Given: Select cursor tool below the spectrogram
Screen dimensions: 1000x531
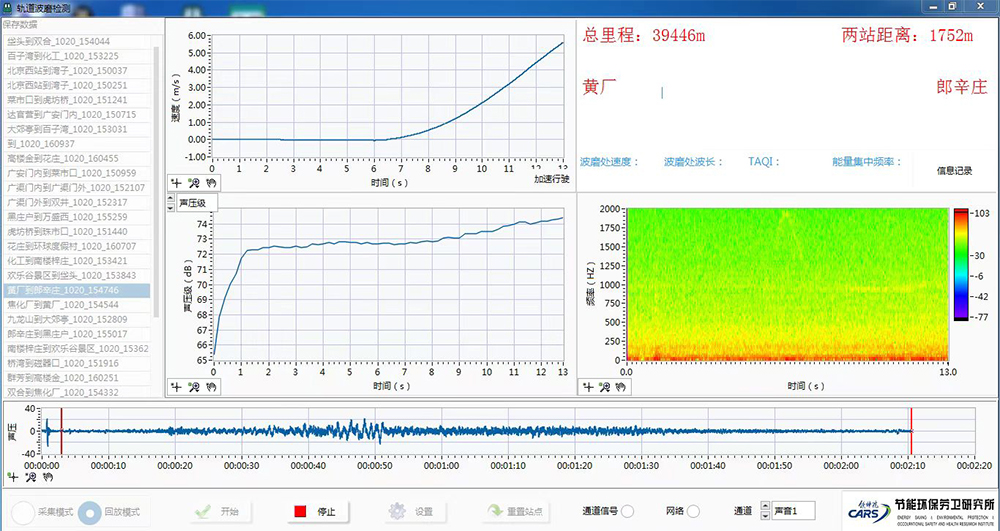Looking at the screenshot, I should pos(588,386).
